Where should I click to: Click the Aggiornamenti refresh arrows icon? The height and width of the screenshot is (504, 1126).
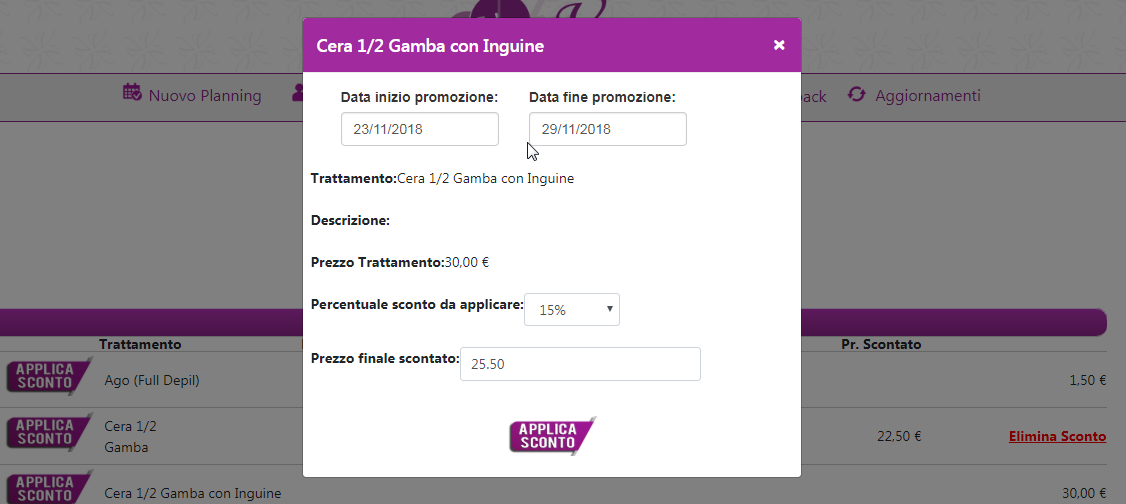(x=856, y=94)
